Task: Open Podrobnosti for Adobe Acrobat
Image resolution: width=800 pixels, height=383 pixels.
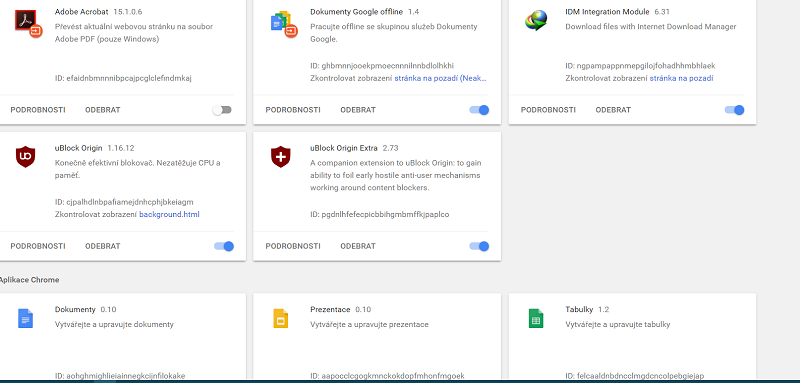Action: pyautogui.click(x=38, y=110)
